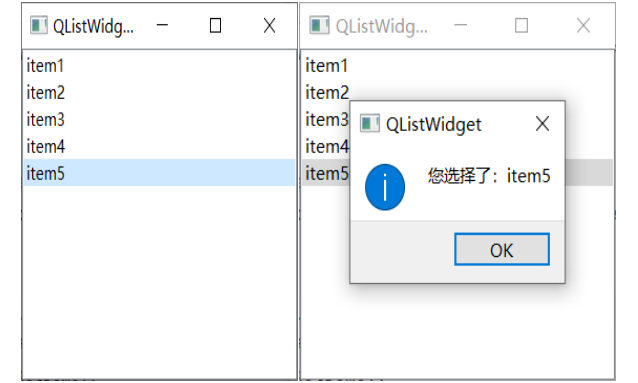The width and height of the screenshot is (638, 383).
Task: Close the left QListWidget window
Action: point(269,25)
